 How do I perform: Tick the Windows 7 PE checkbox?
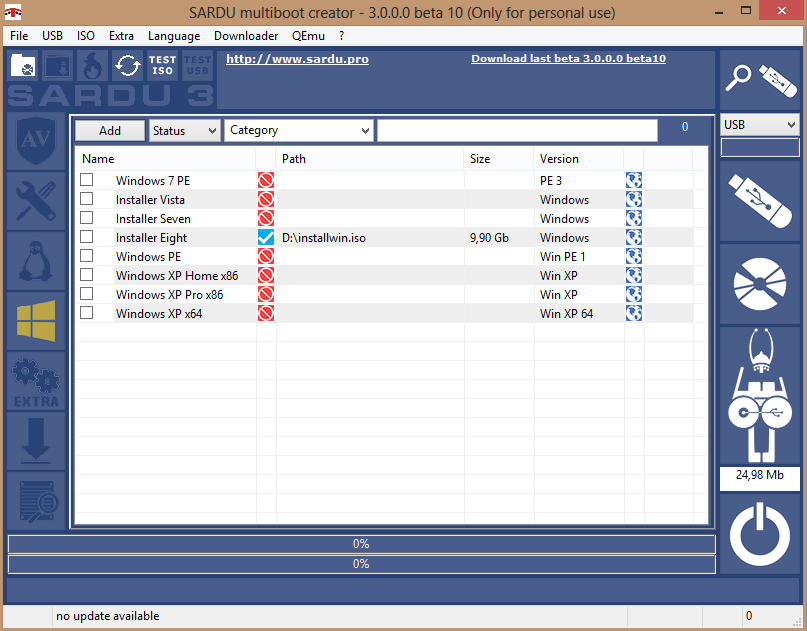click(x=86, y=180)
